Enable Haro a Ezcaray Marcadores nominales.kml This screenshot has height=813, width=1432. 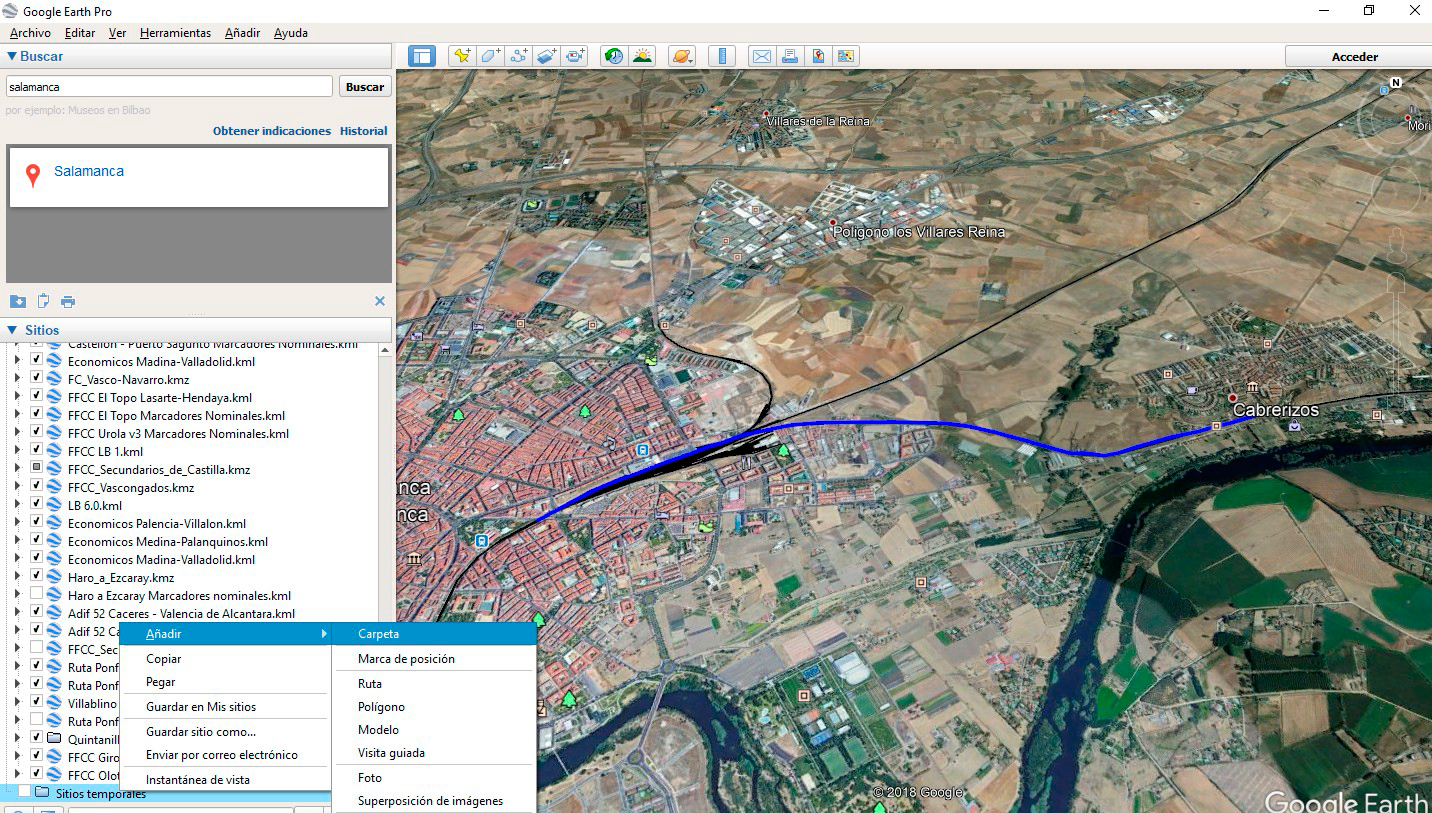tap(36, 595)
